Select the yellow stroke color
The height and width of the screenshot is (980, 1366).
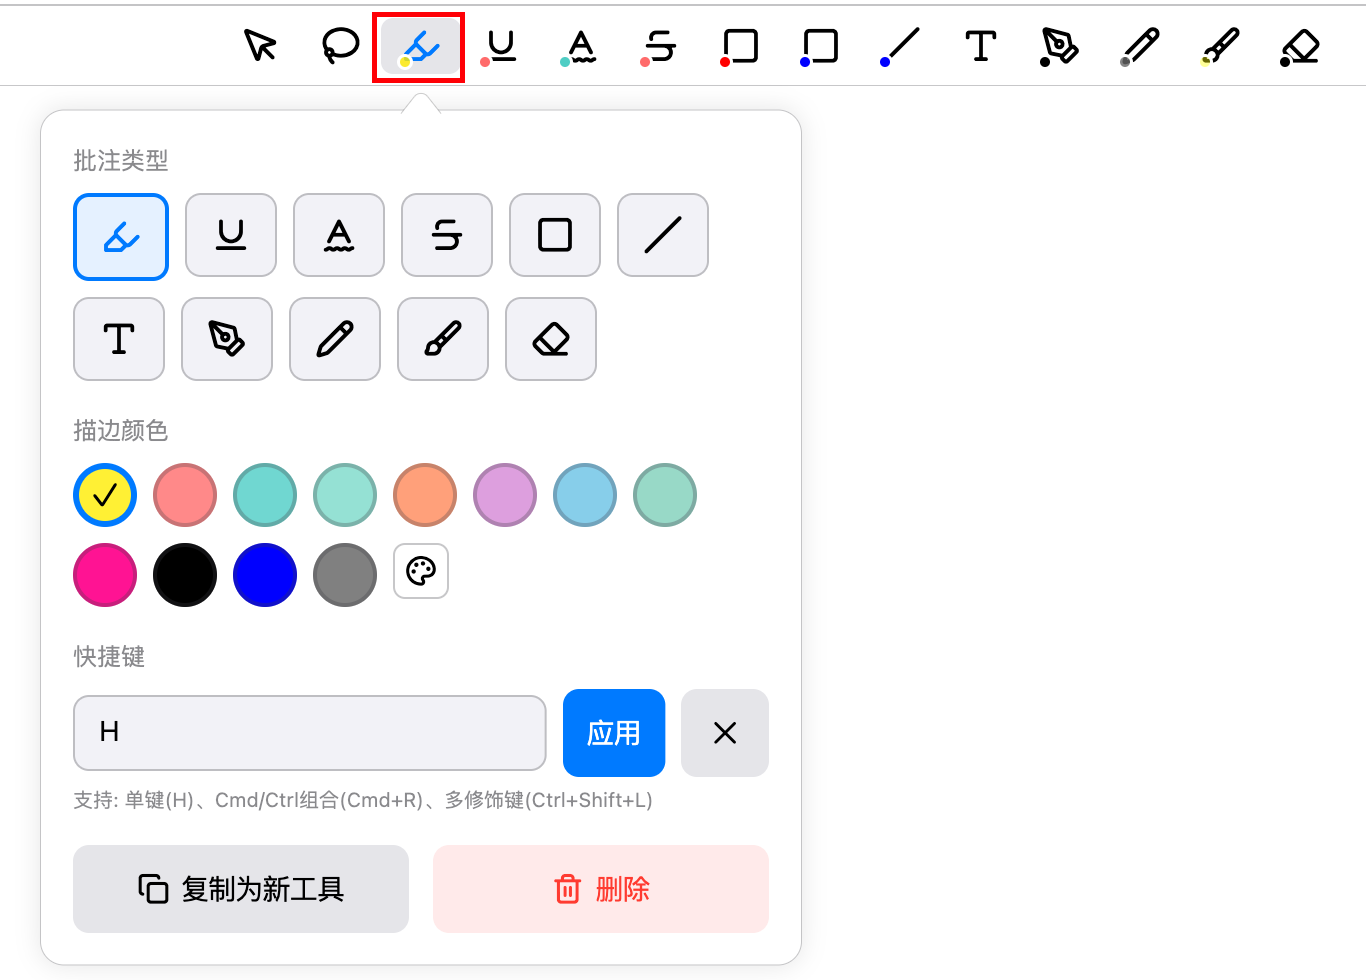[105, 494]
